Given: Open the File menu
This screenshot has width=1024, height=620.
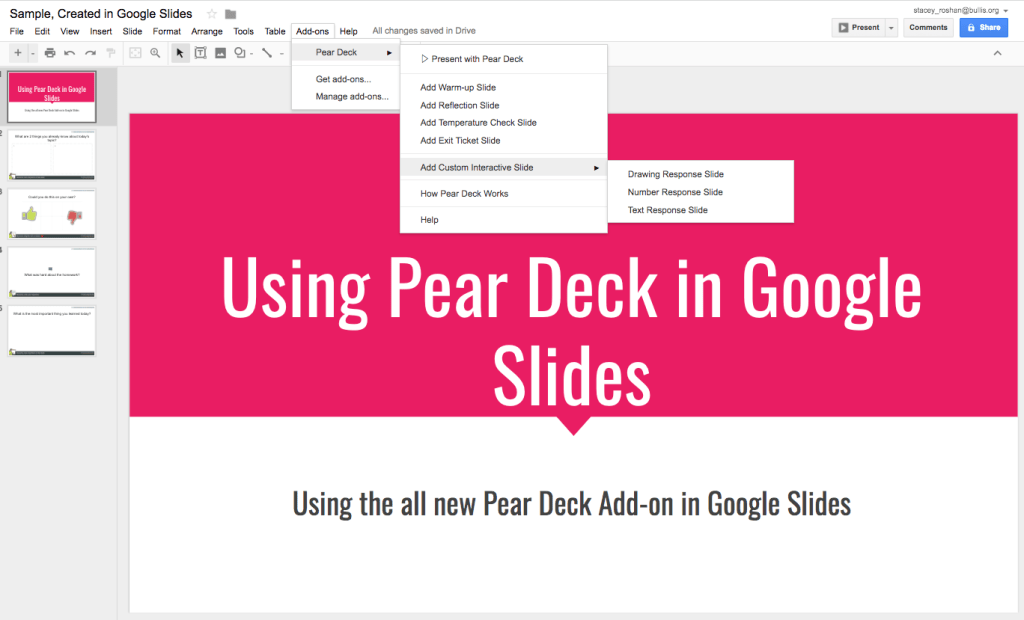Looking at the screenshot, I should click(16, 31).
